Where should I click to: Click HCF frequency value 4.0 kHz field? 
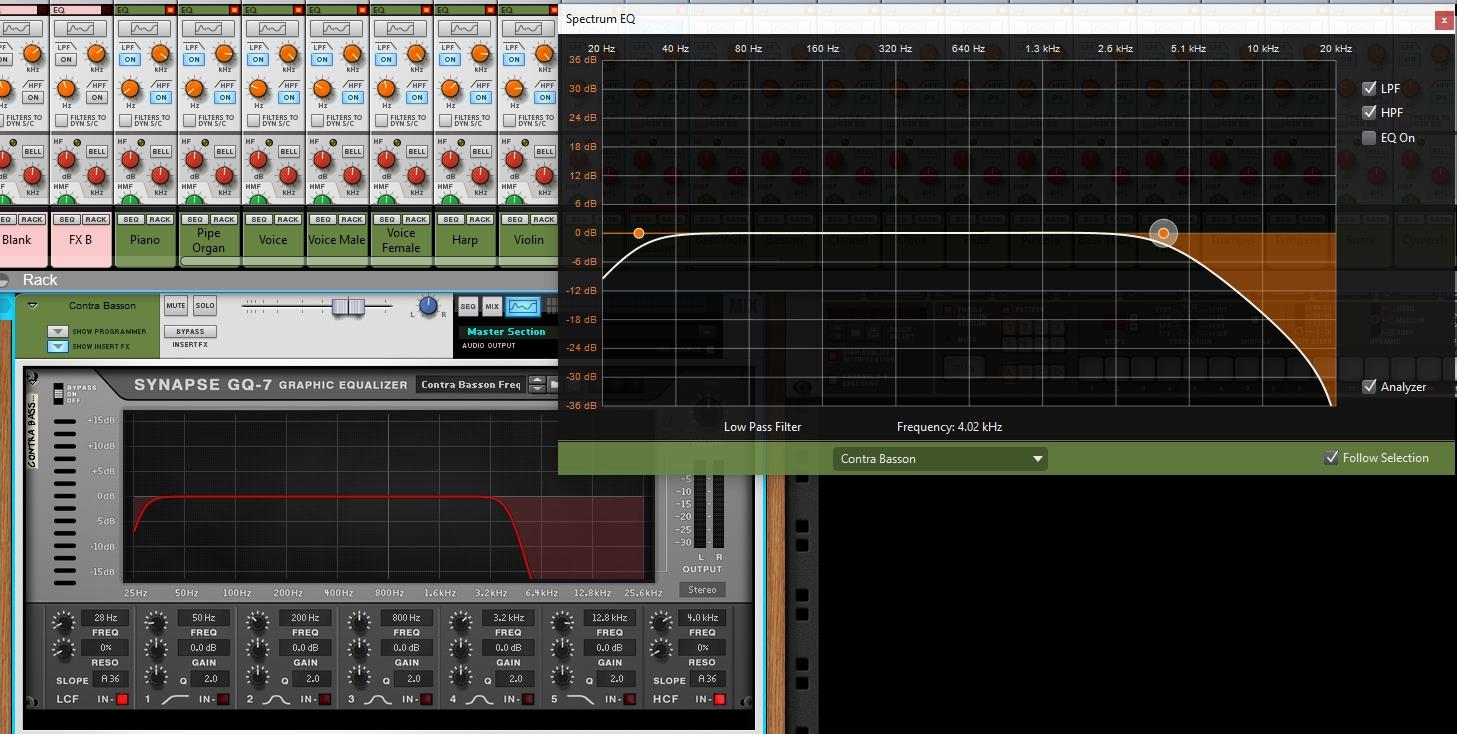point(703,618)
